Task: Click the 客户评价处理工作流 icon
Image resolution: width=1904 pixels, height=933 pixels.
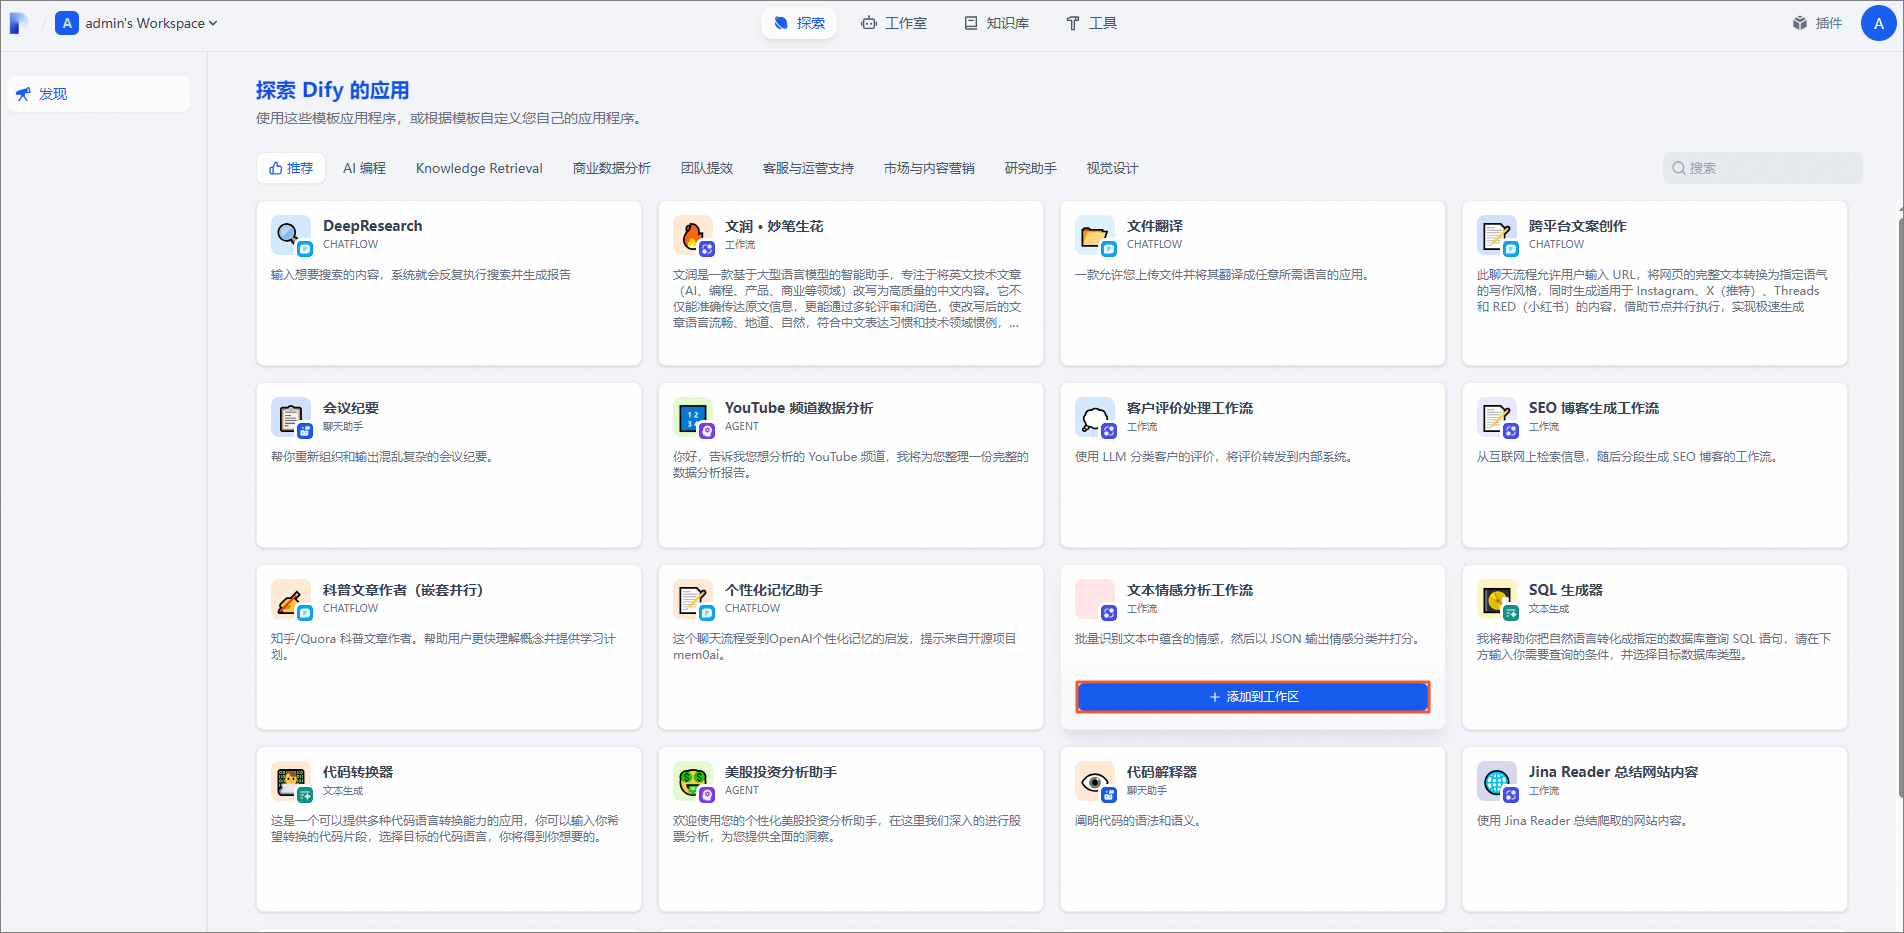Action: pos(1094,417)
